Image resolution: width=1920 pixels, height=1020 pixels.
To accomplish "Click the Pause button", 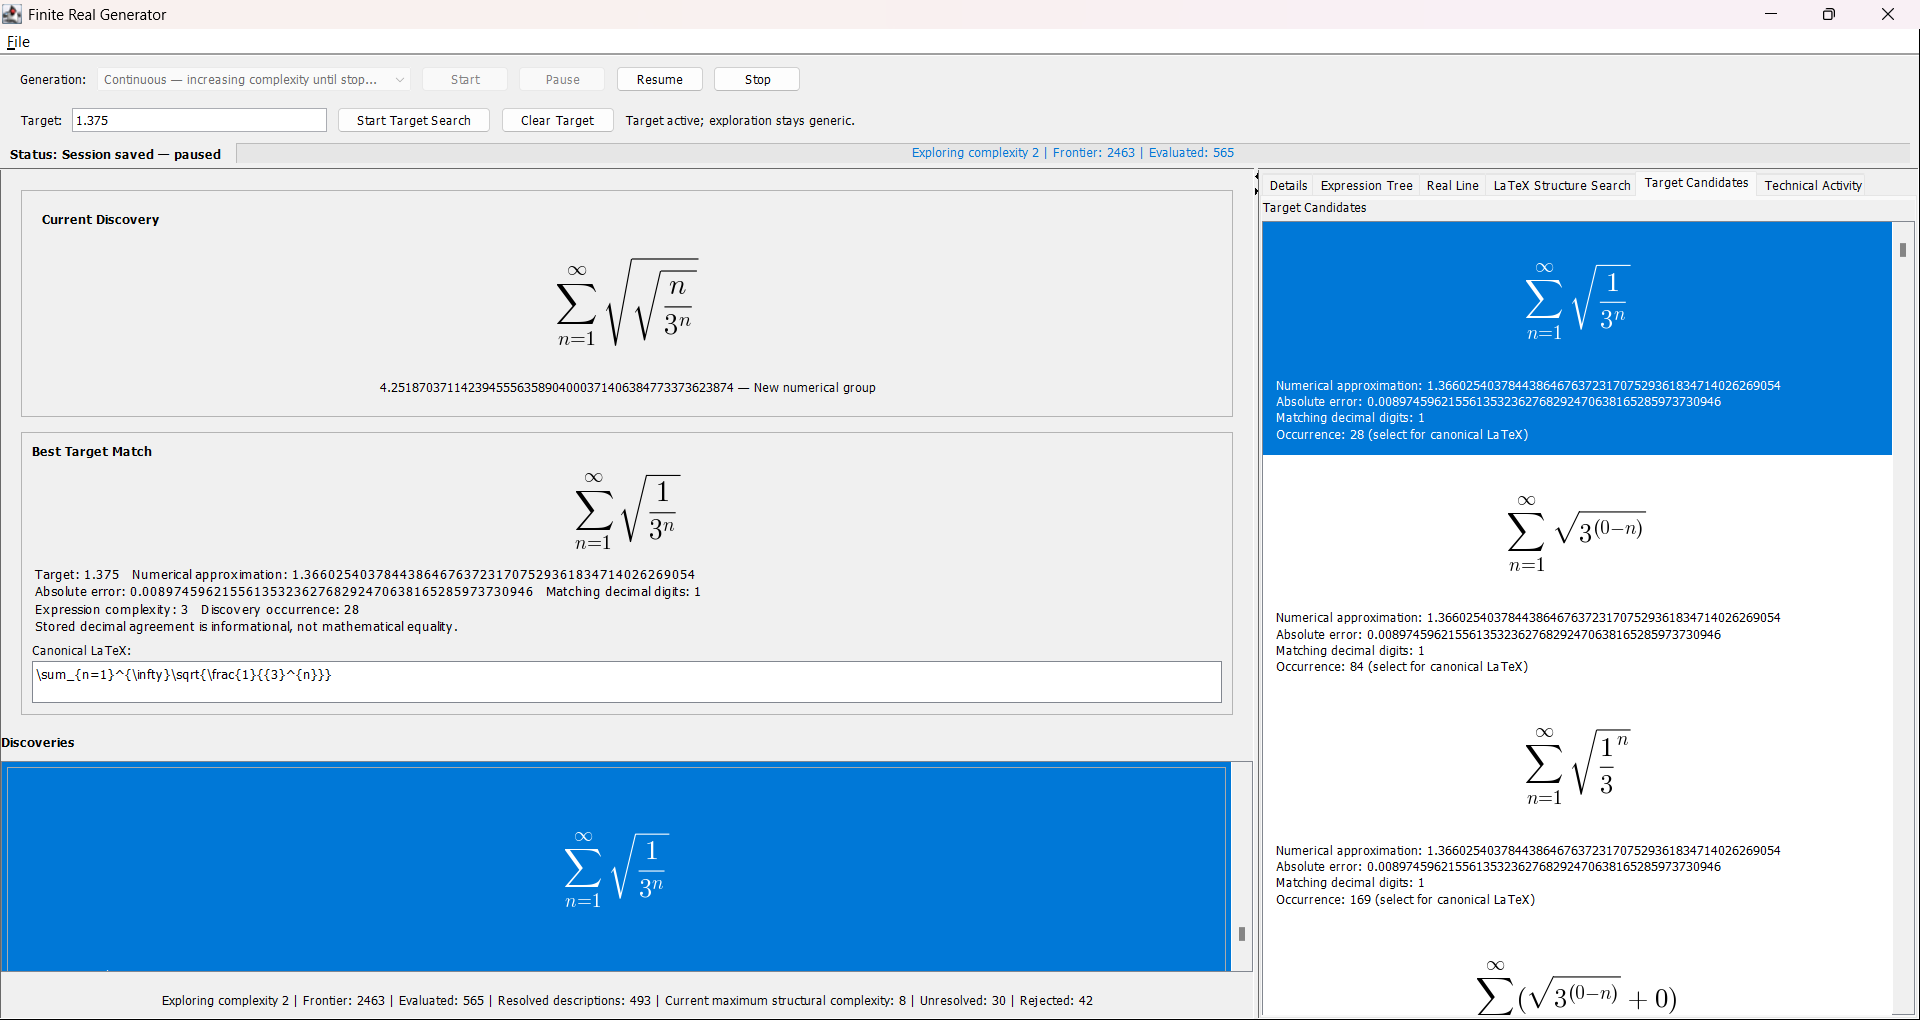I will [x=562, y=80].
